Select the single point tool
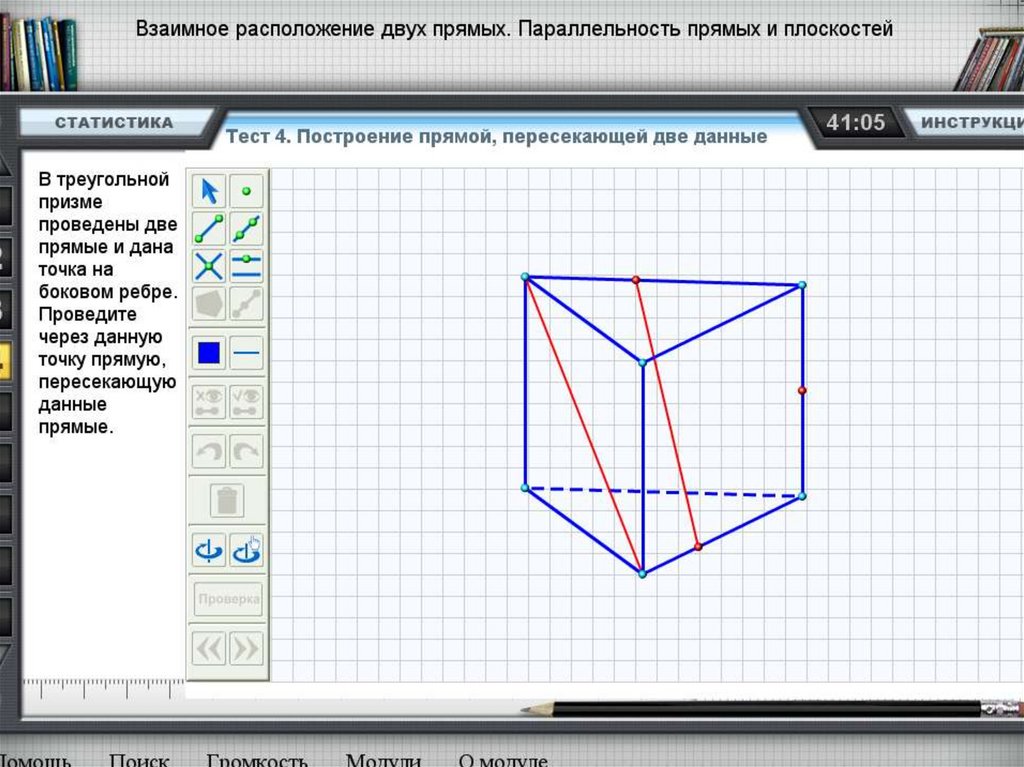The image size is (1024, 767). [x=246, y=190]
